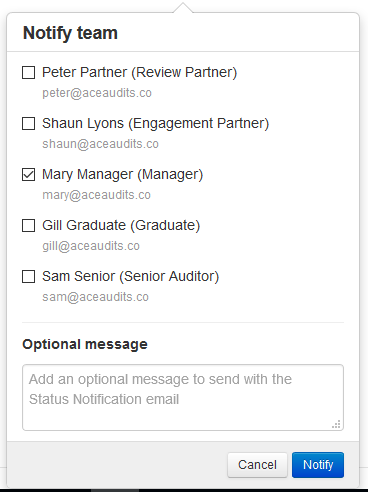The width and height of the screenshot is (368, 492).
Task: Click Shaun Lyons (Engagement Partner) label
Action: click(155, 123)
